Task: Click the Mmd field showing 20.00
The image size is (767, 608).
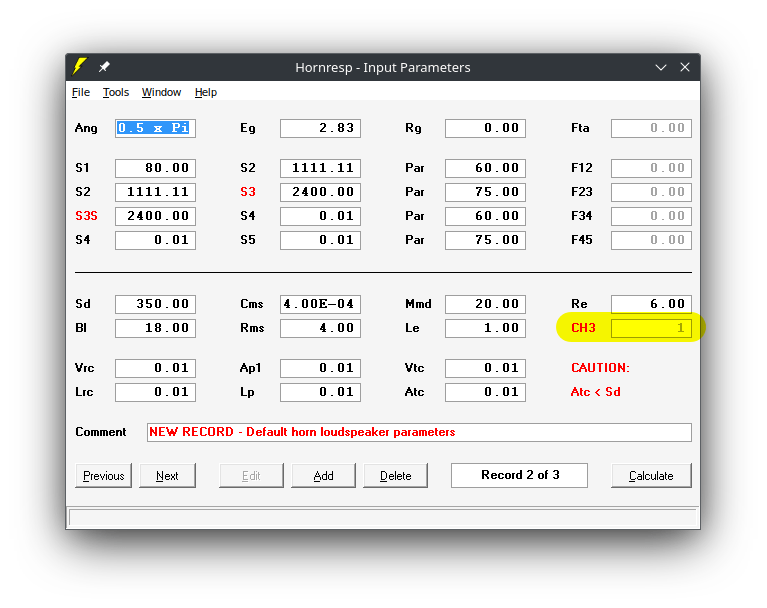Action: pyautogui.click(x=485, y=304)
